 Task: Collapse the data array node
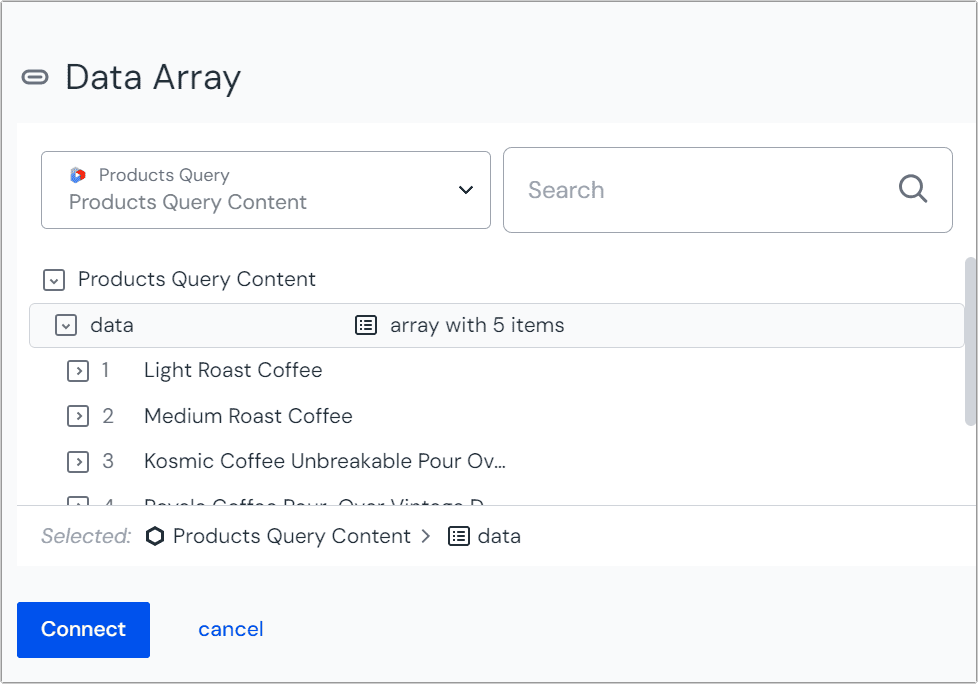click(x=66, y=325)
